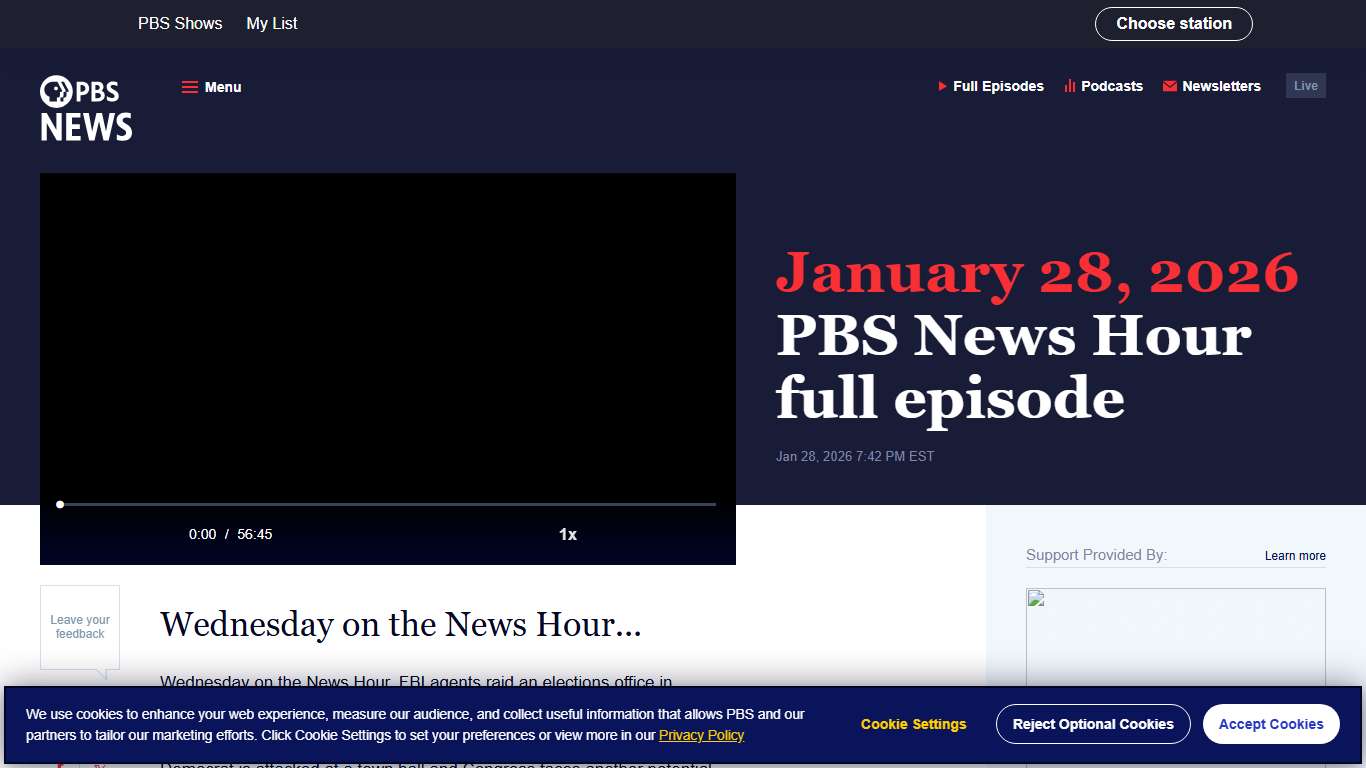Open the Leave your feedback panel
Screen dimensions: 1366x768
coord(79,627)
